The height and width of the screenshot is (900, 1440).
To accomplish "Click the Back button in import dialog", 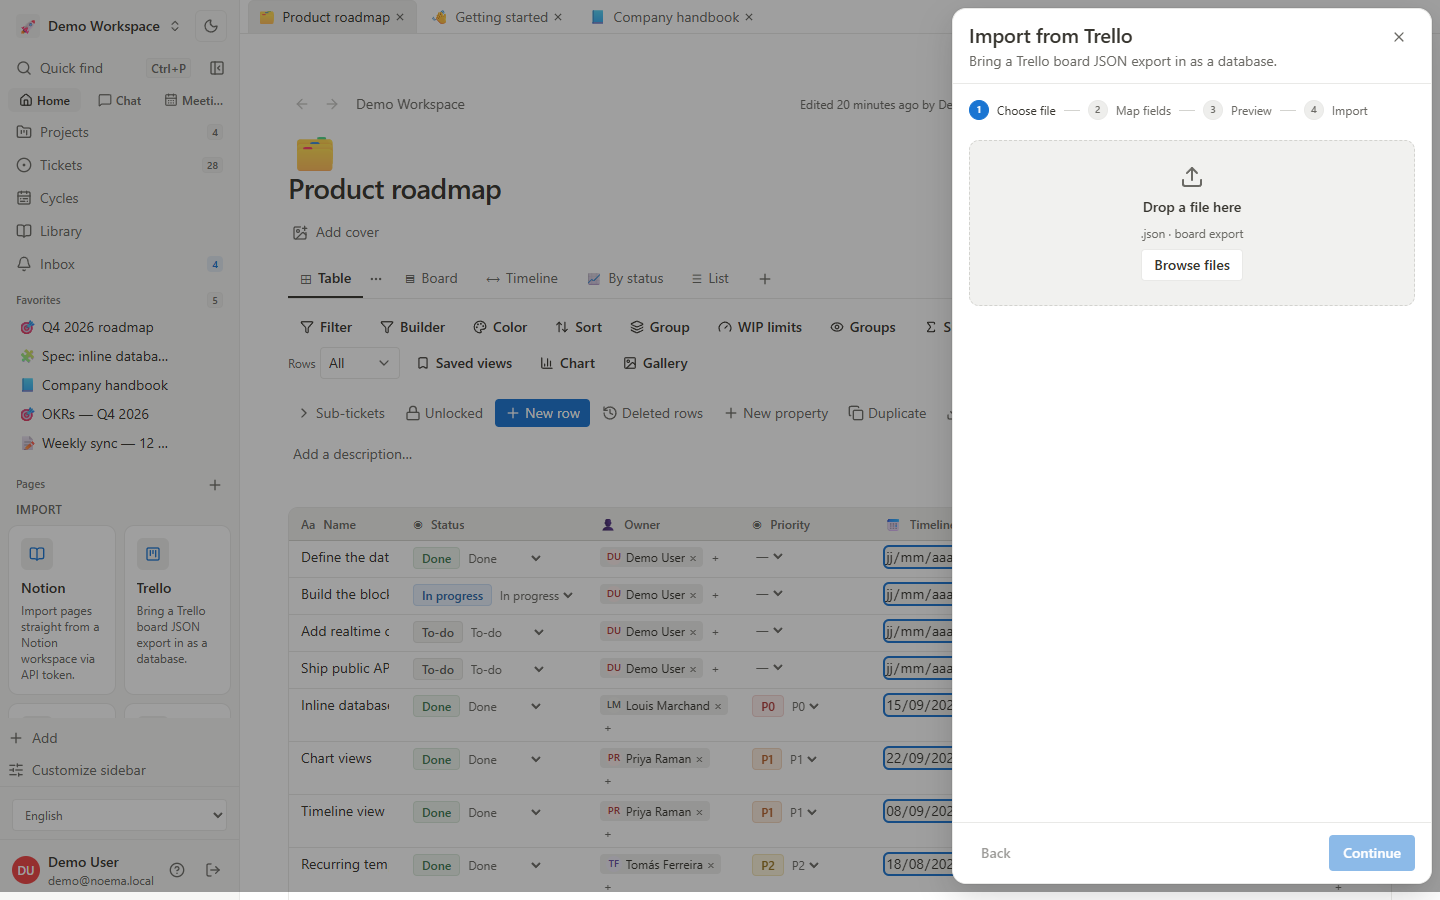I will pos(996,853).
